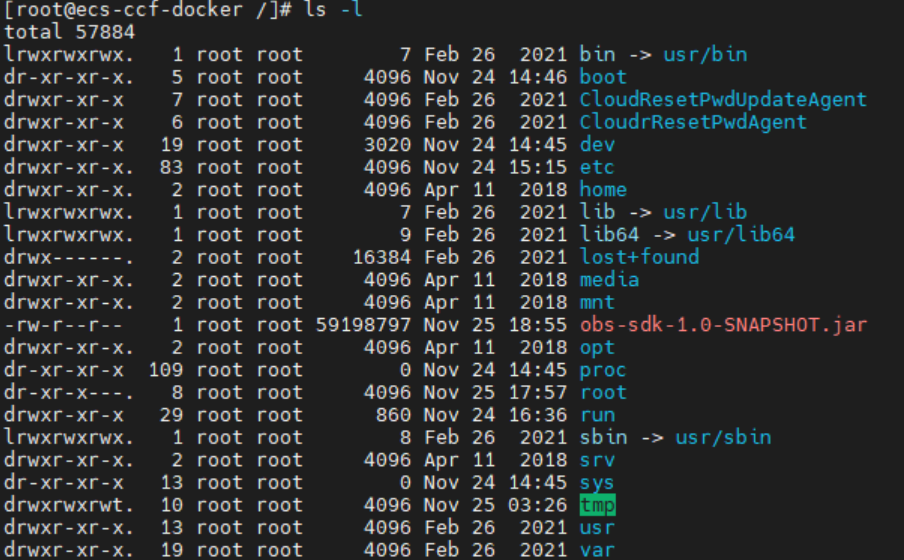The width and height of the screenshot is (904, 560).
Task: Select the CloudResetPwdUpdateAgent directory name
Action: [x=723, y=100]
